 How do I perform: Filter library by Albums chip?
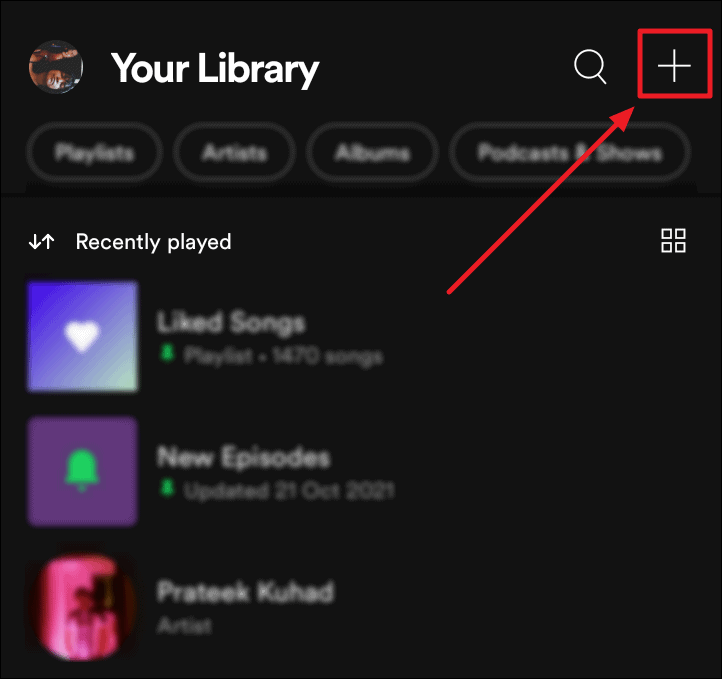coord(372,152)
